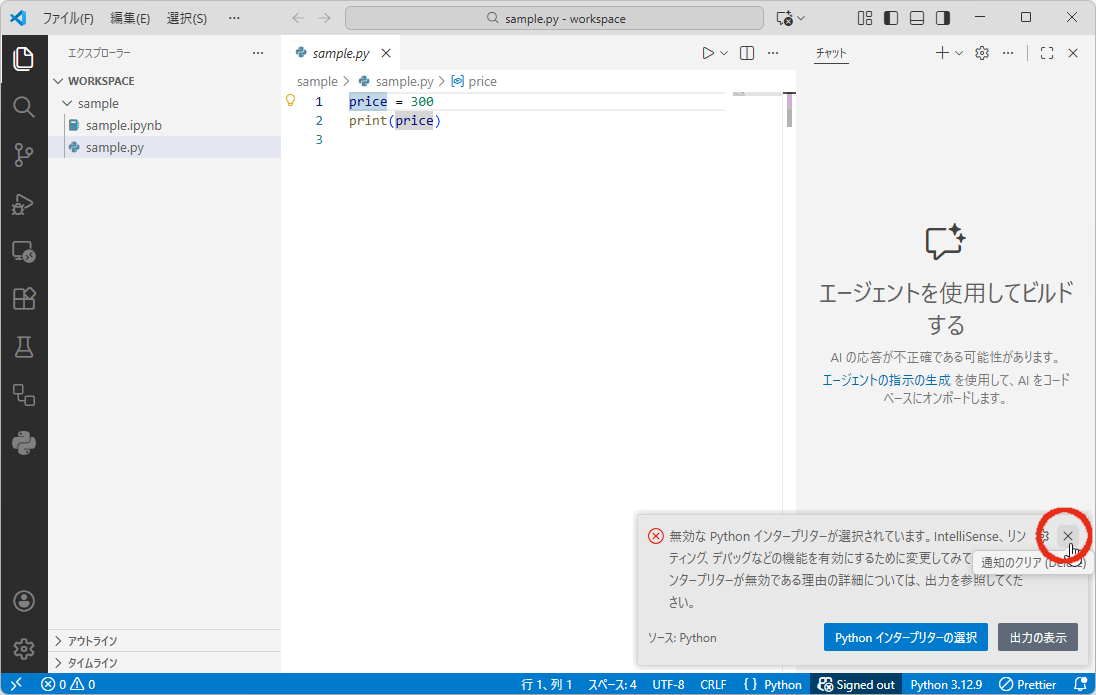This screenshot has width=1096, height=695.
Task: Maximize the chat panel
Action: (1047, 53)
